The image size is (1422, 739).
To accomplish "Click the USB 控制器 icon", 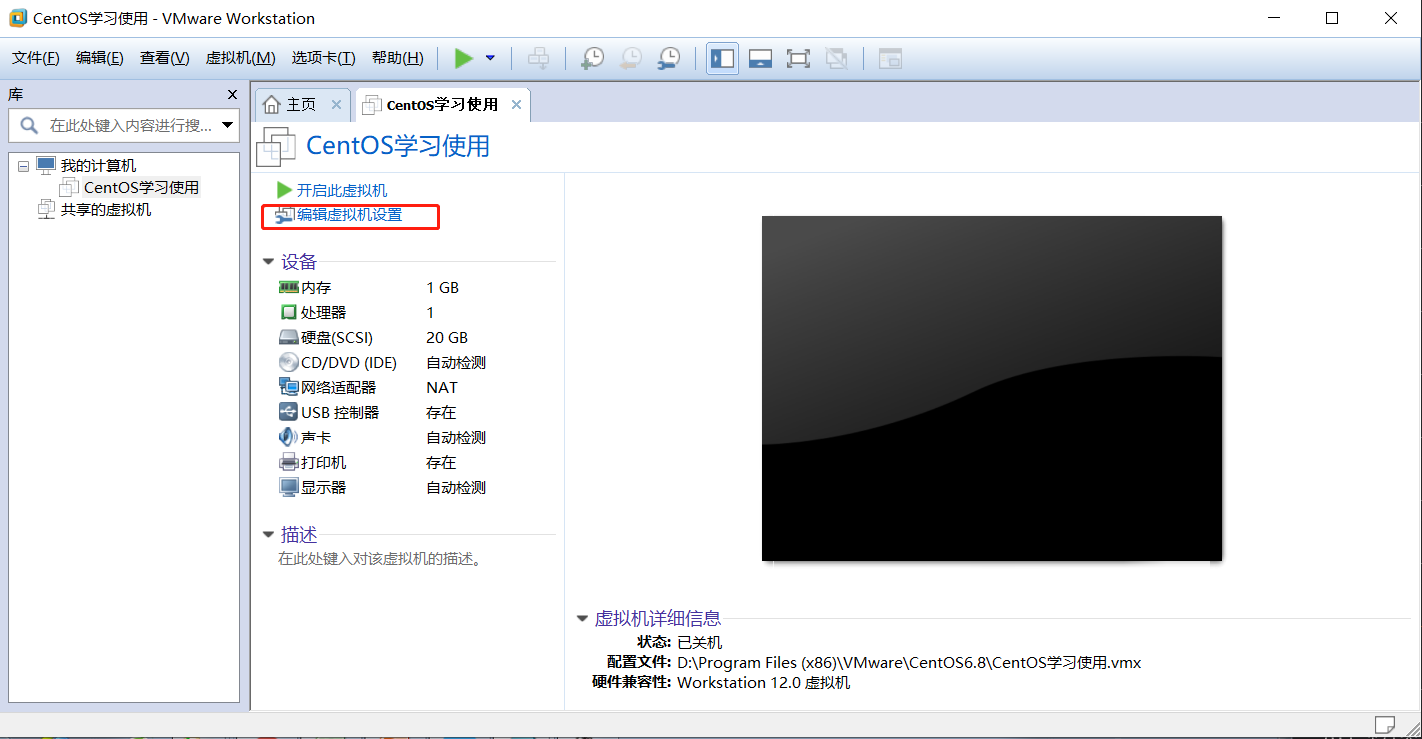I will click(289, 412).
